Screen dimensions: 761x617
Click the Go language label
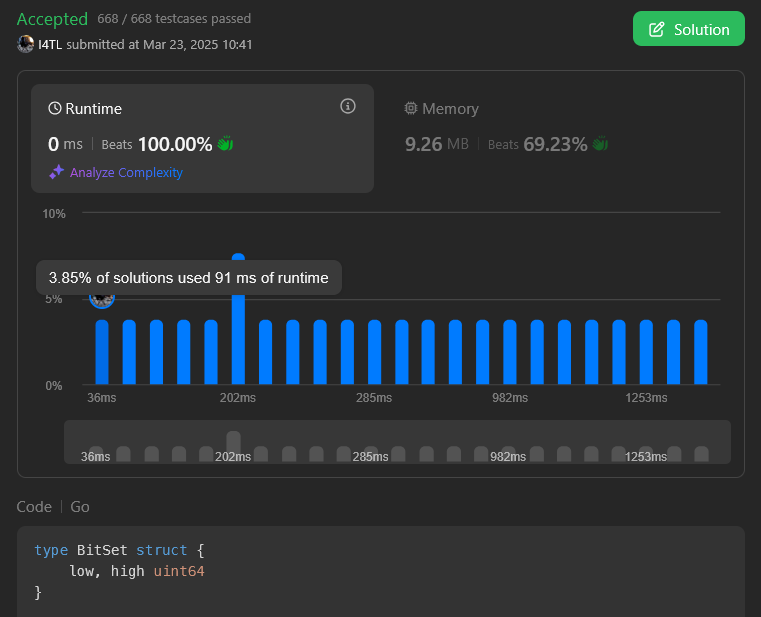point(80,507)
